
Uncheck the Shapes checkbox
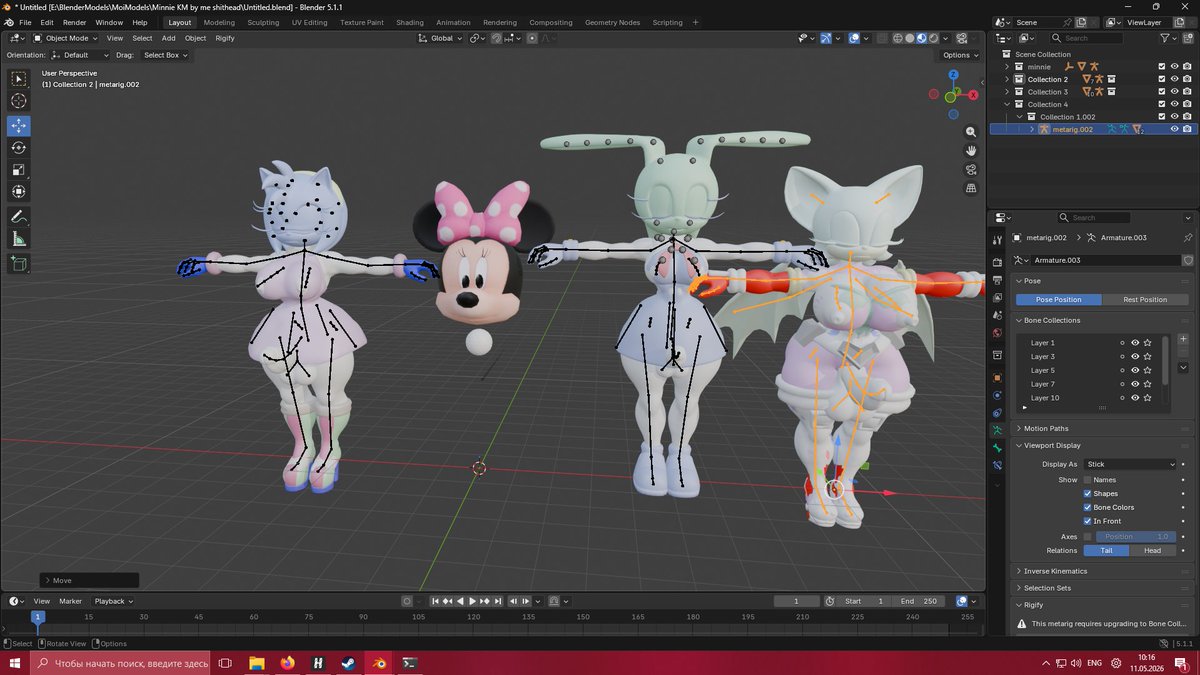click(x=1088, y=494)
